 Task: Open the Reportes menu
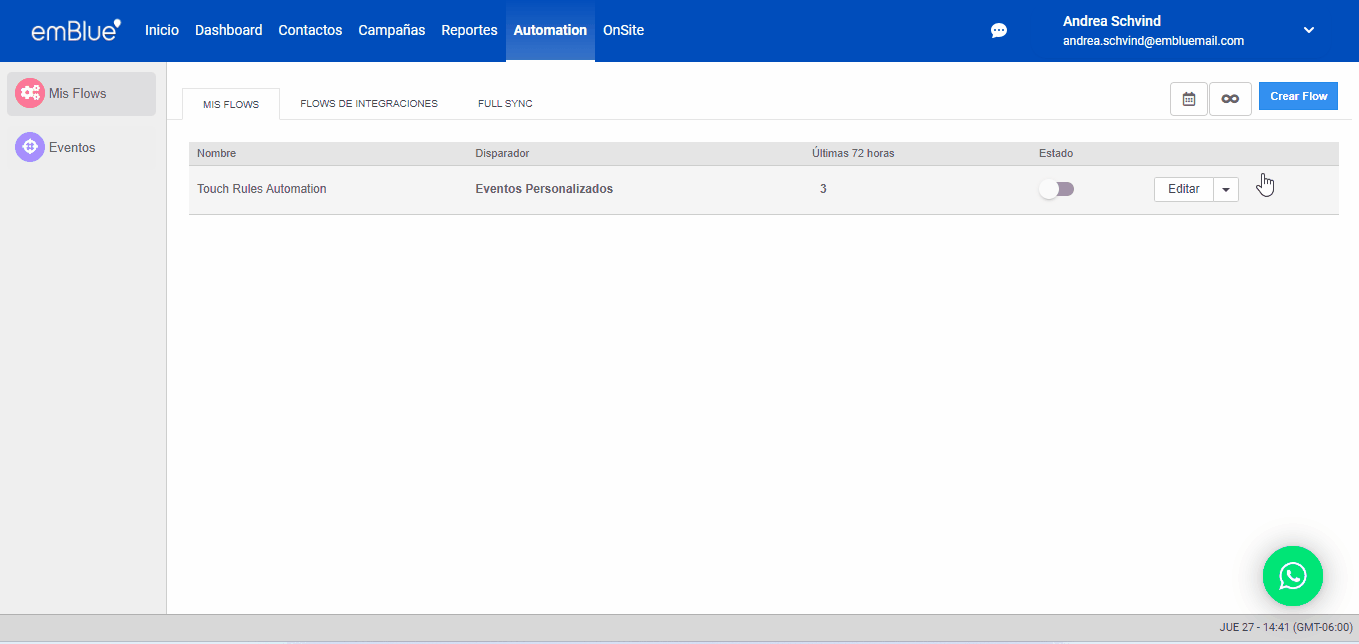point(469,30)
